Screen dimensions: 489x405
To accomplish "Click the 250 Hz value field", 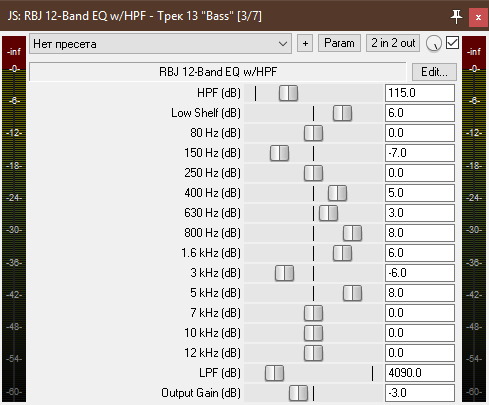I will pyautogui.click(x=420, y=173).
